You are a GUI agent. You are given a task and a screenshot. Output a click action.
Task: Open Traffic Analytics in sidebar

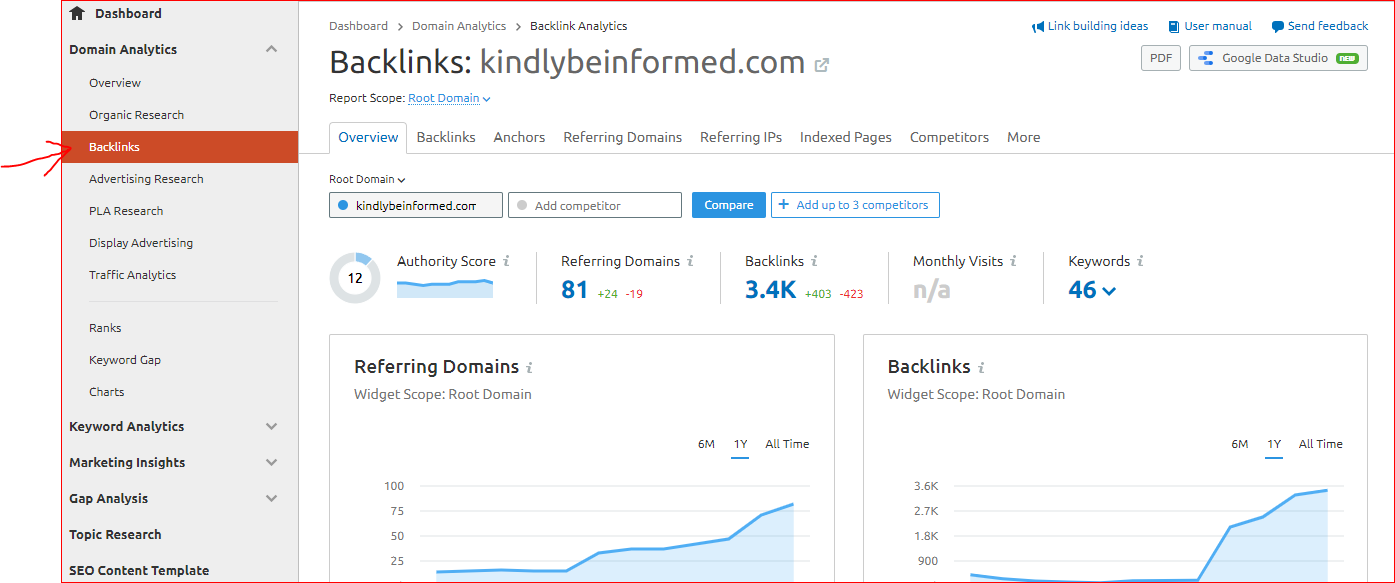[132, 275]
